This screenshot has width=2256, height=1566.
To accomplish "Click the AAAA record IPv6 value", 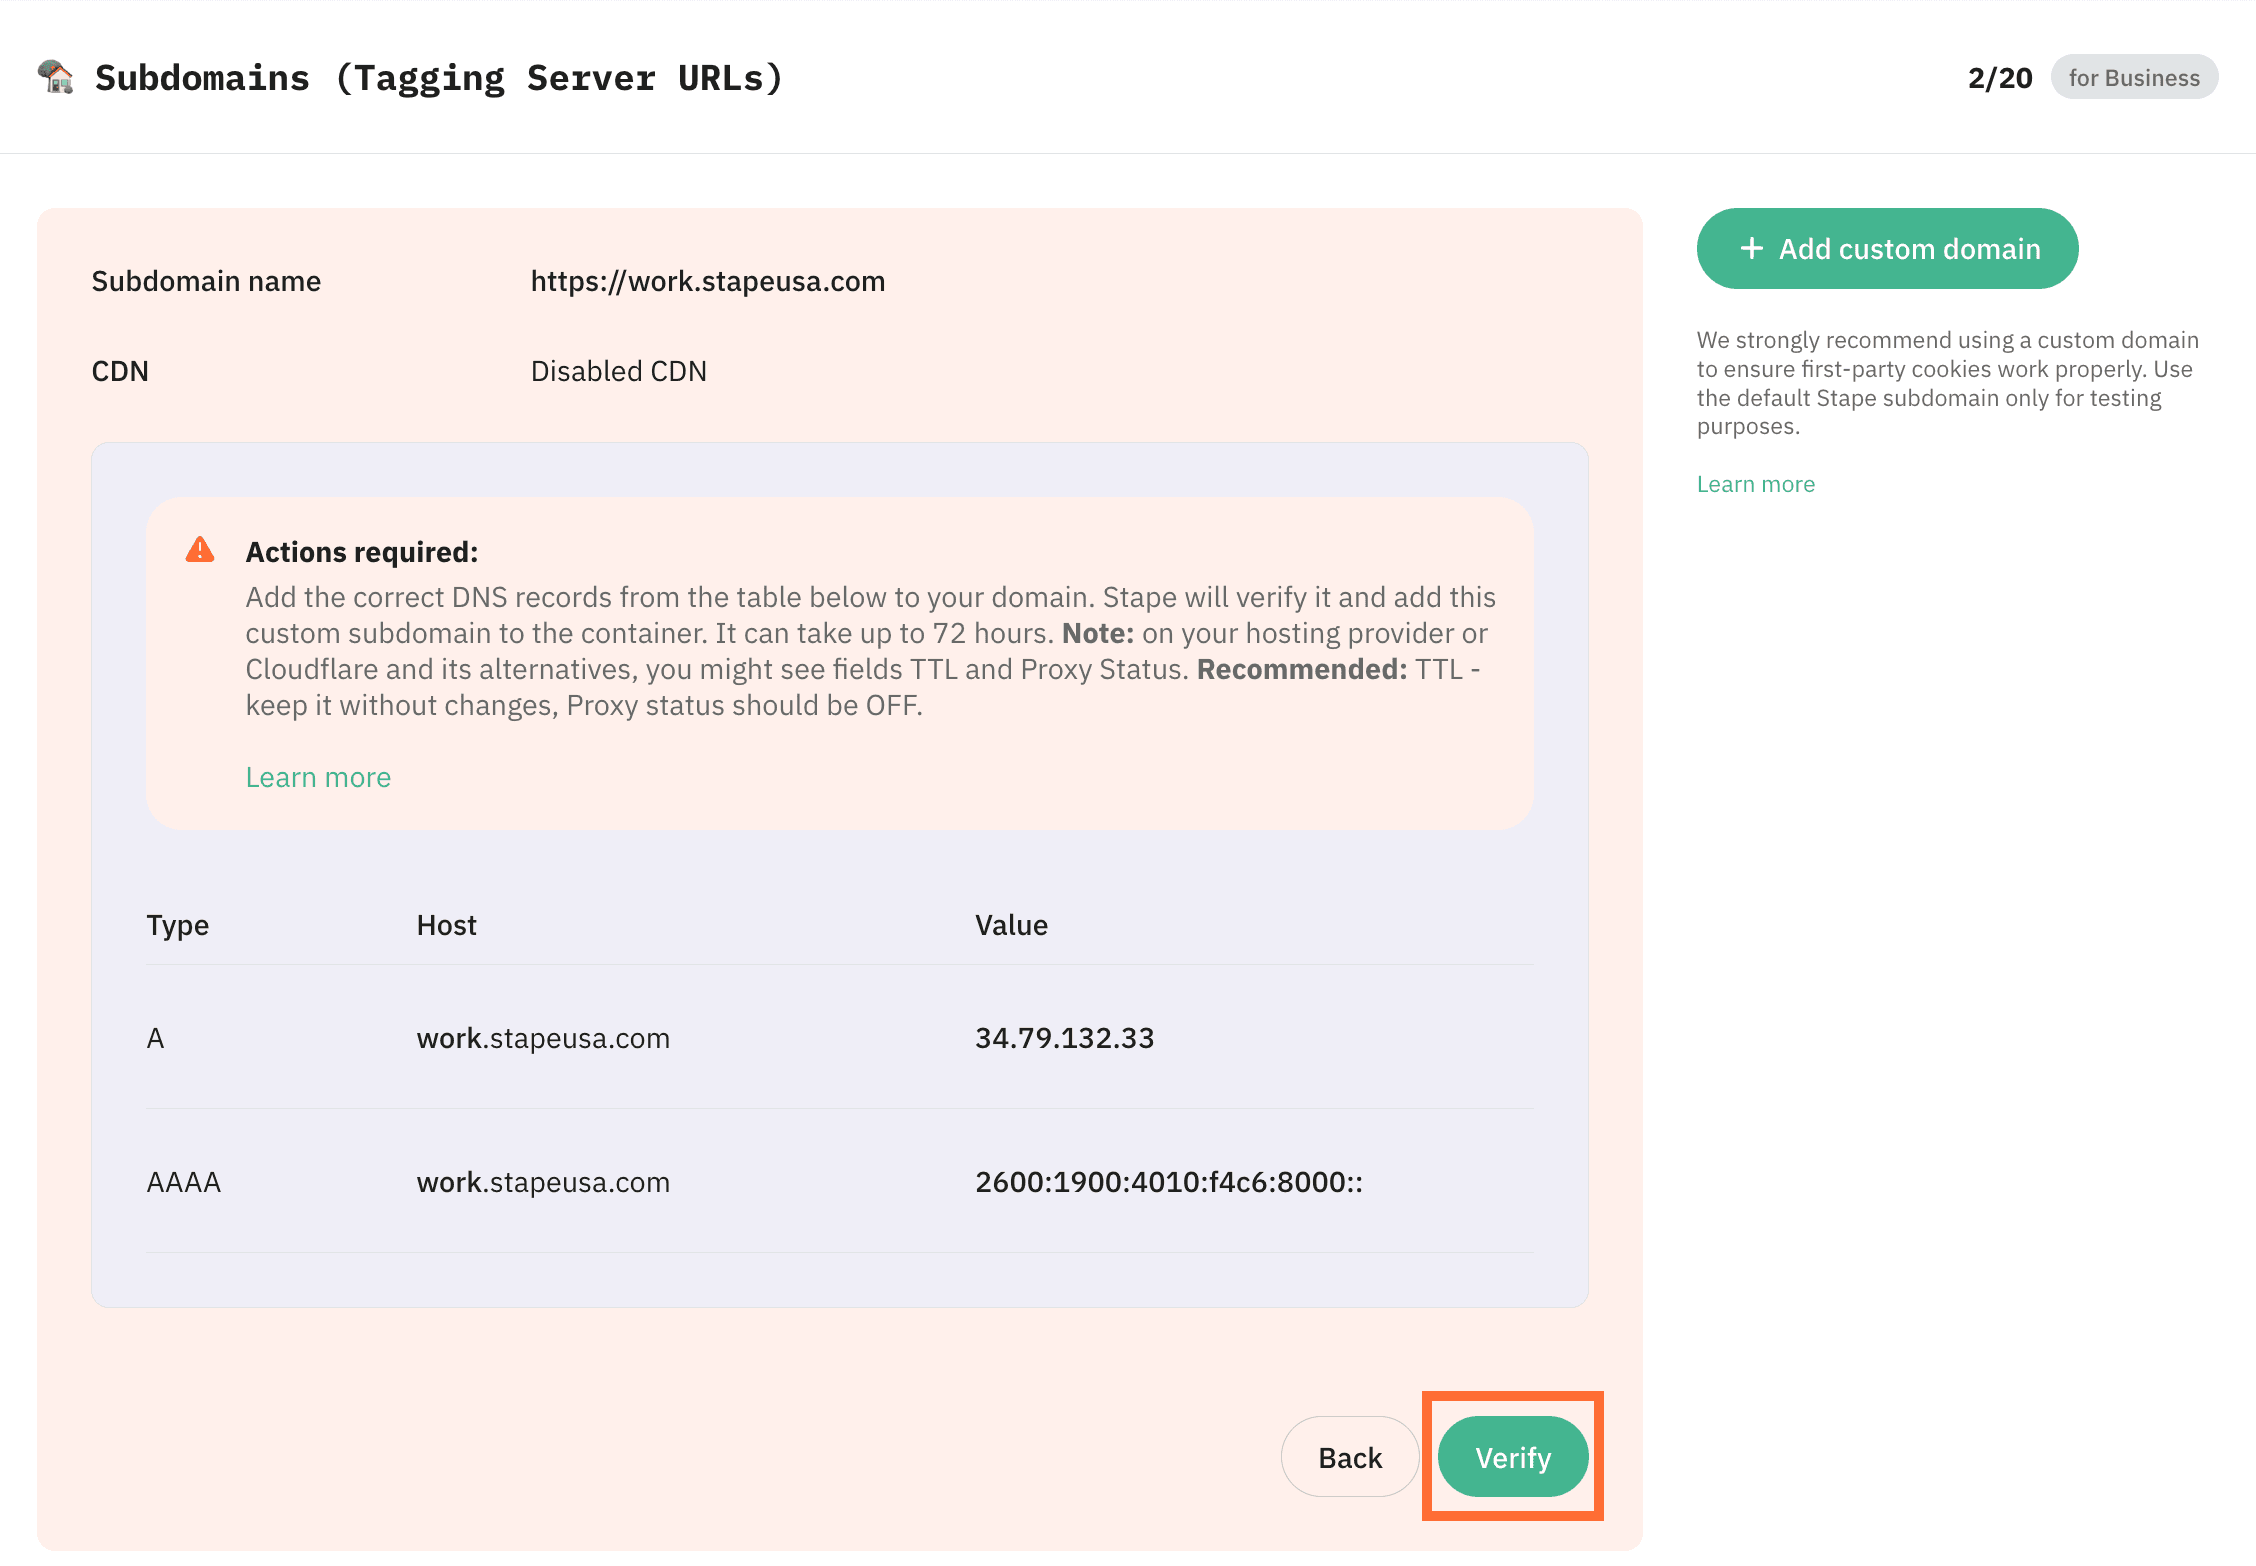I will tap(1168, 1182).
